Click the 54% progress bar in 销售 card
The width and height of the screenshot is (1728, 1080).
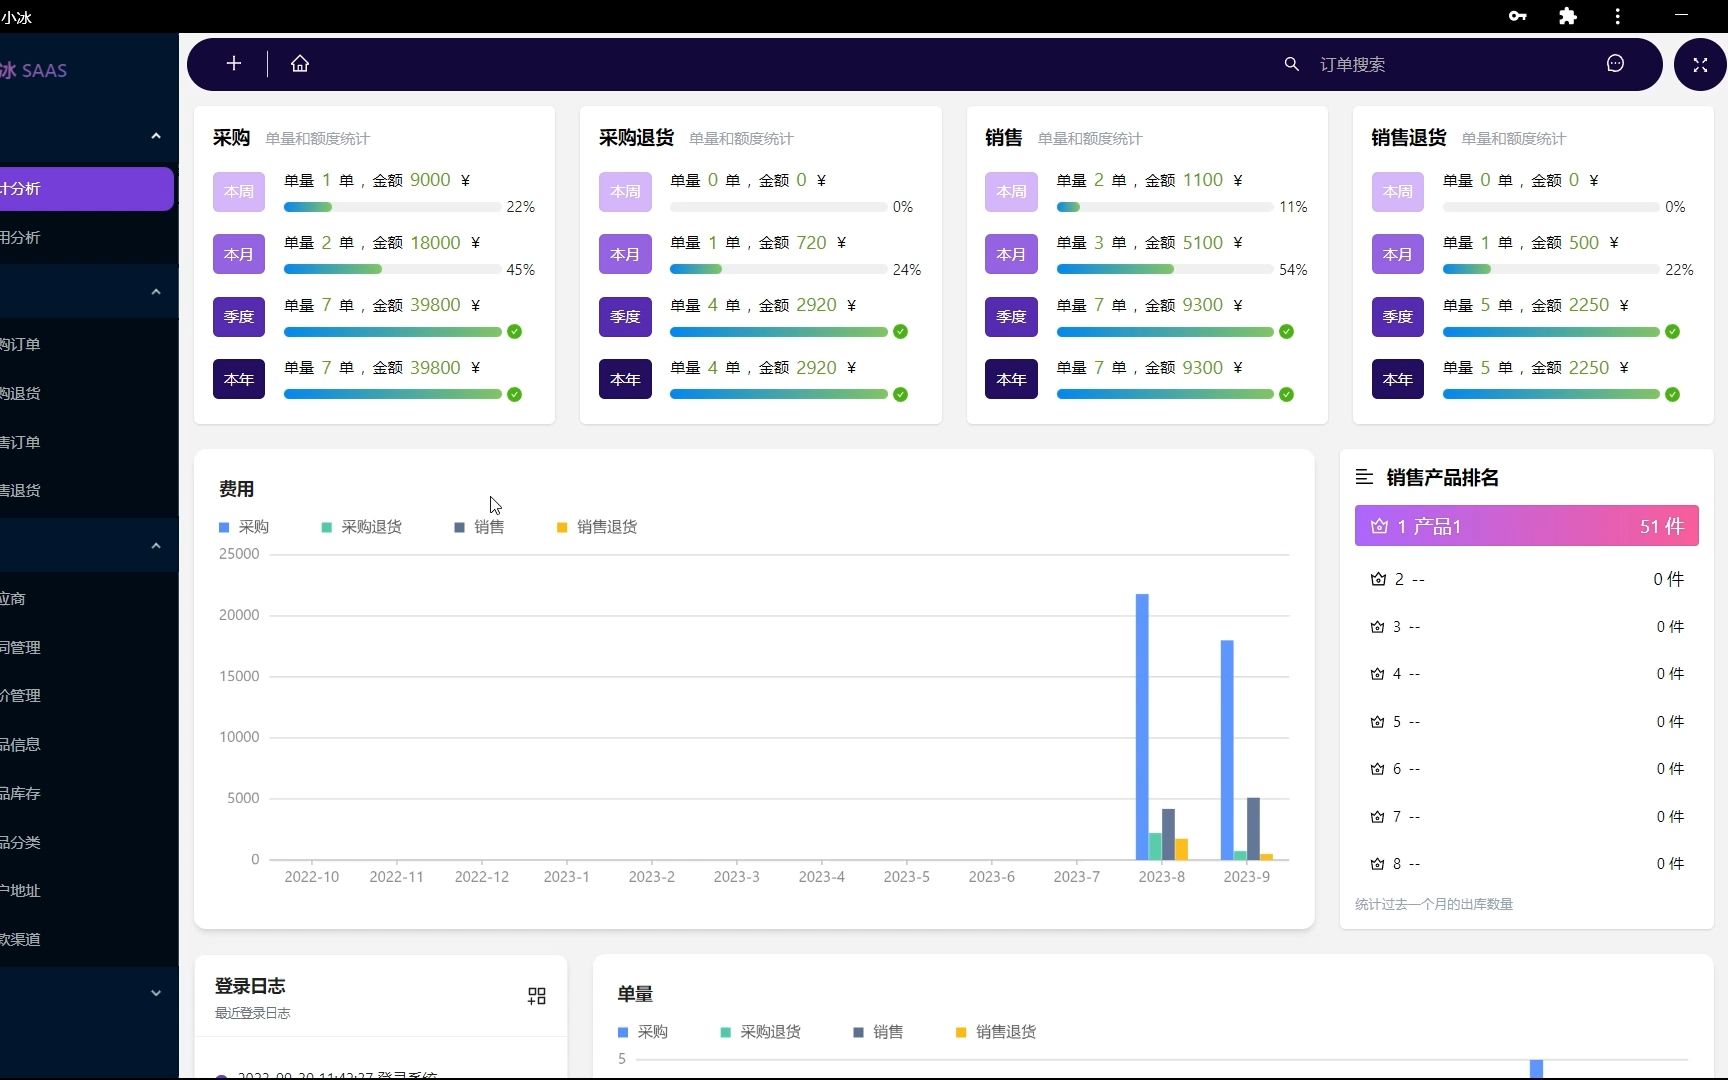(1165, 270)
